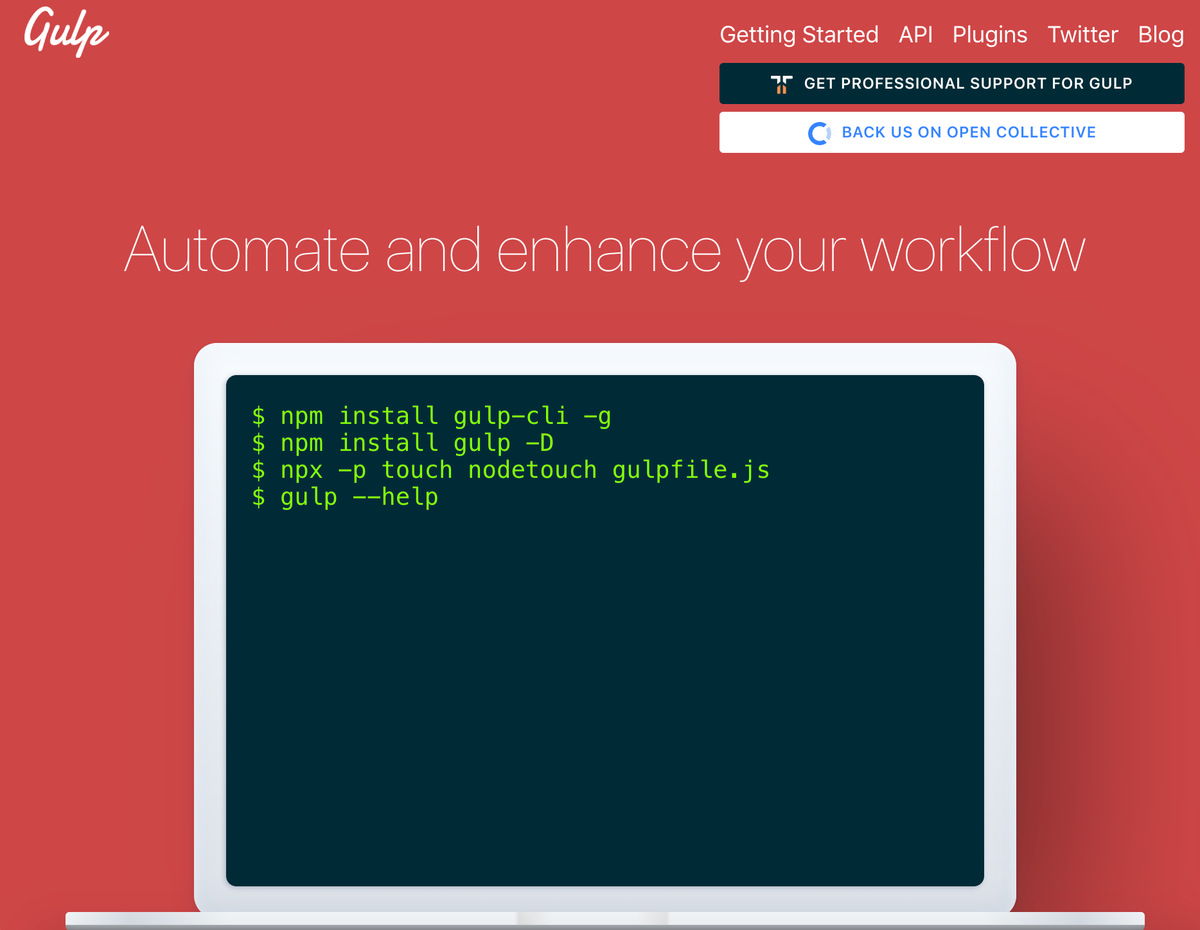Visit the Twitter link
The width and height of the screenshot is (1200, 930).
pos(1083,35)
